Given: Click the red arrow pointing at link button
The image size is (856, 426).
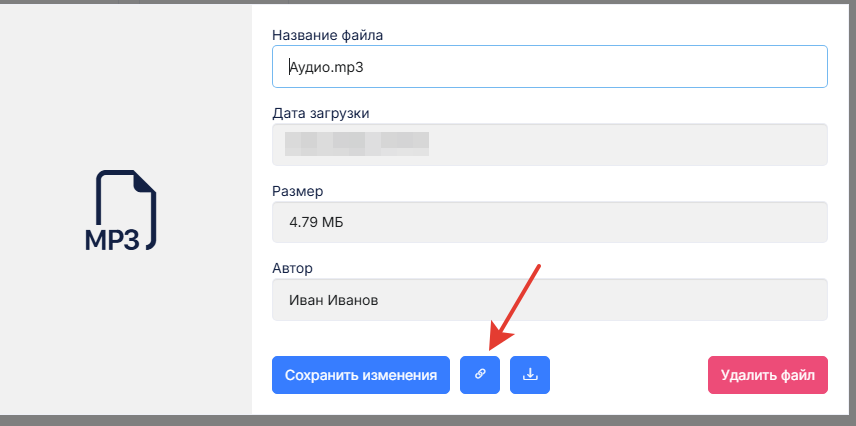Looking at the screenshot, I should point(515,303).
